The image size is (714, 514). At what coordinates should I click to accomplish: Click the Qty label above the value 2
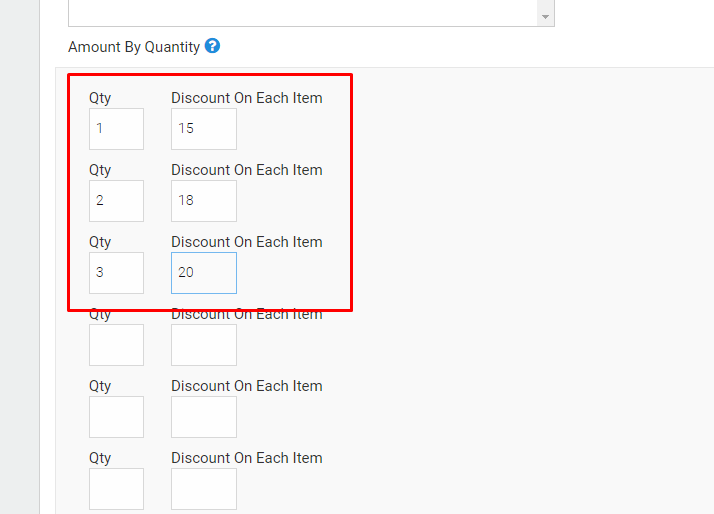tap(100, 170)
